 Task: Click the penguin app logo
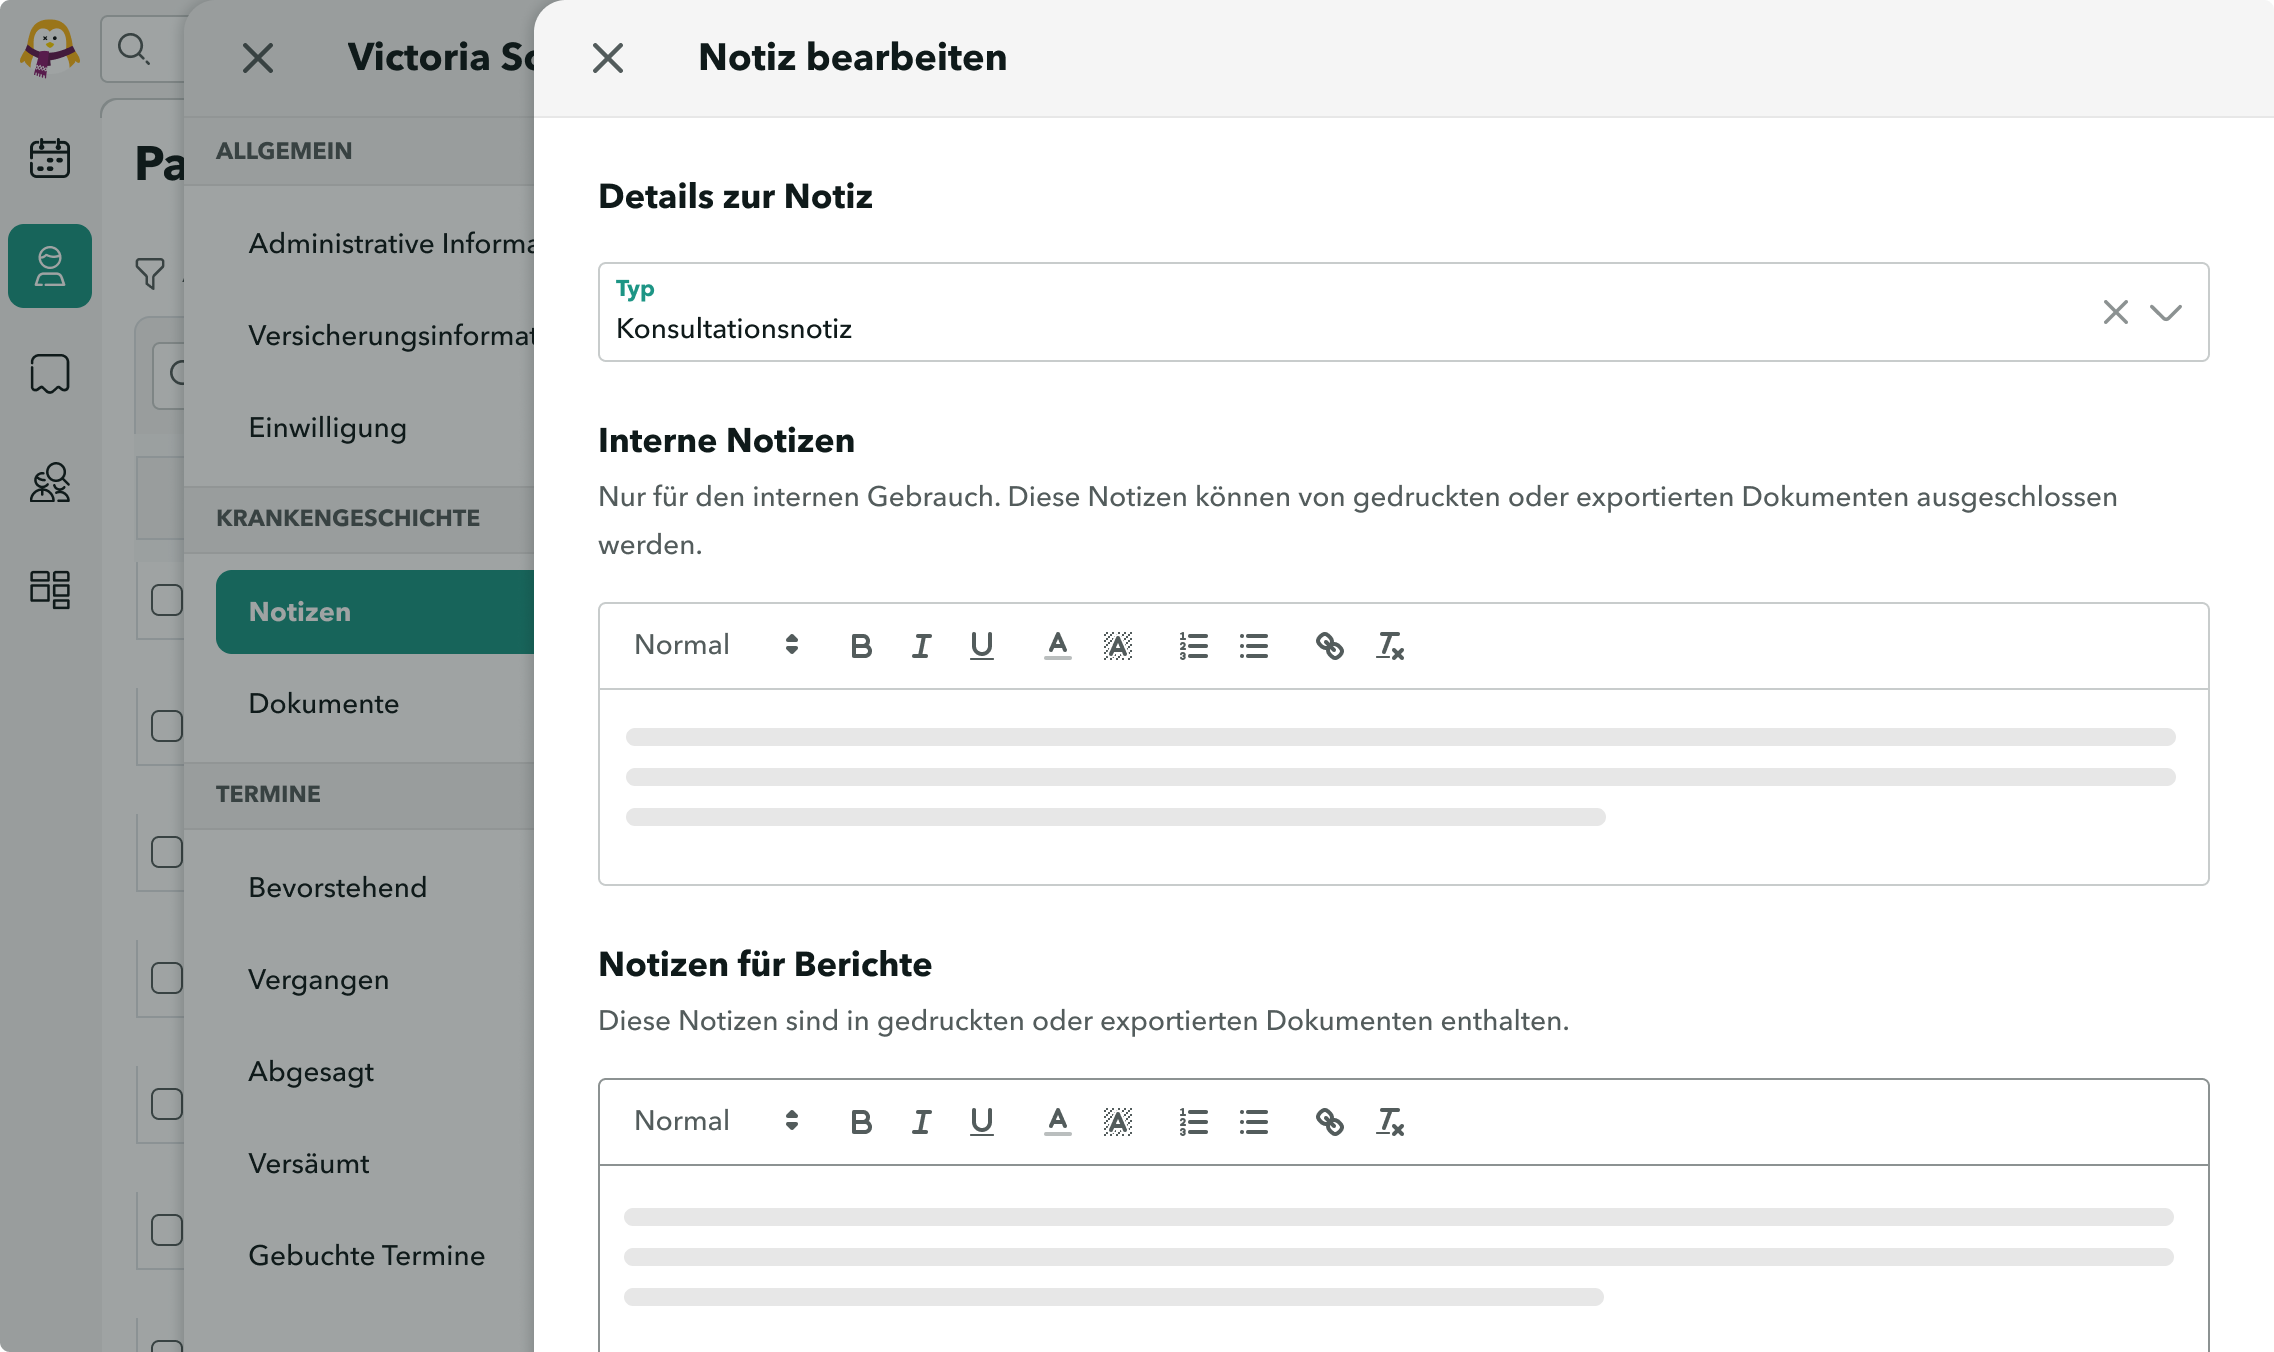click(49, 48)
